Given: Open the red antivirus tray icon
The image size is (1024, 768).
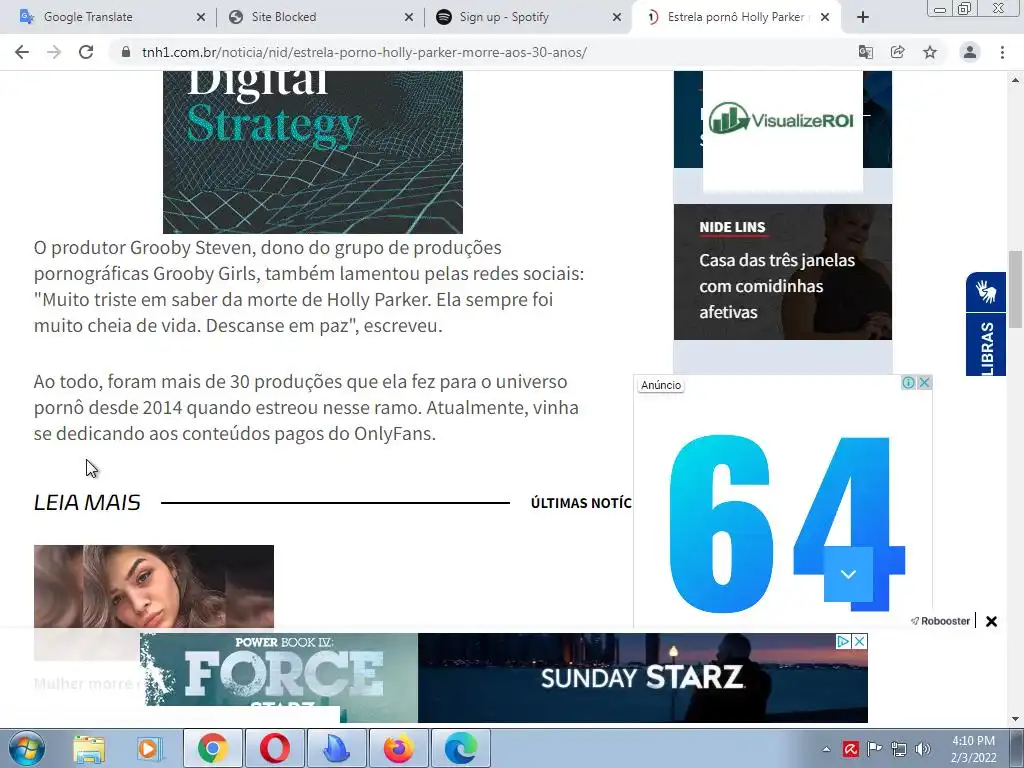Looking at the screenshot, I should [x=851, y=749].
